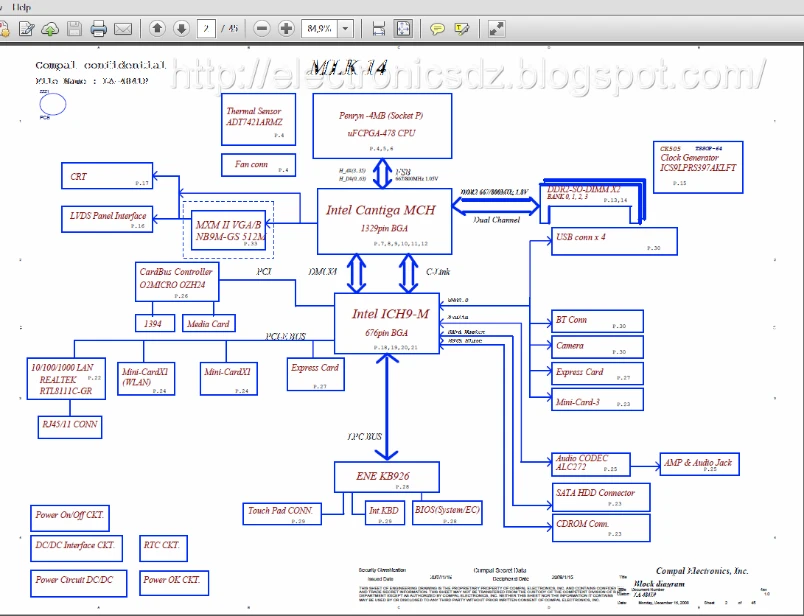Click the 'Penryn -4MB (Socket P)' CPU block

click(x=383, y=126)
